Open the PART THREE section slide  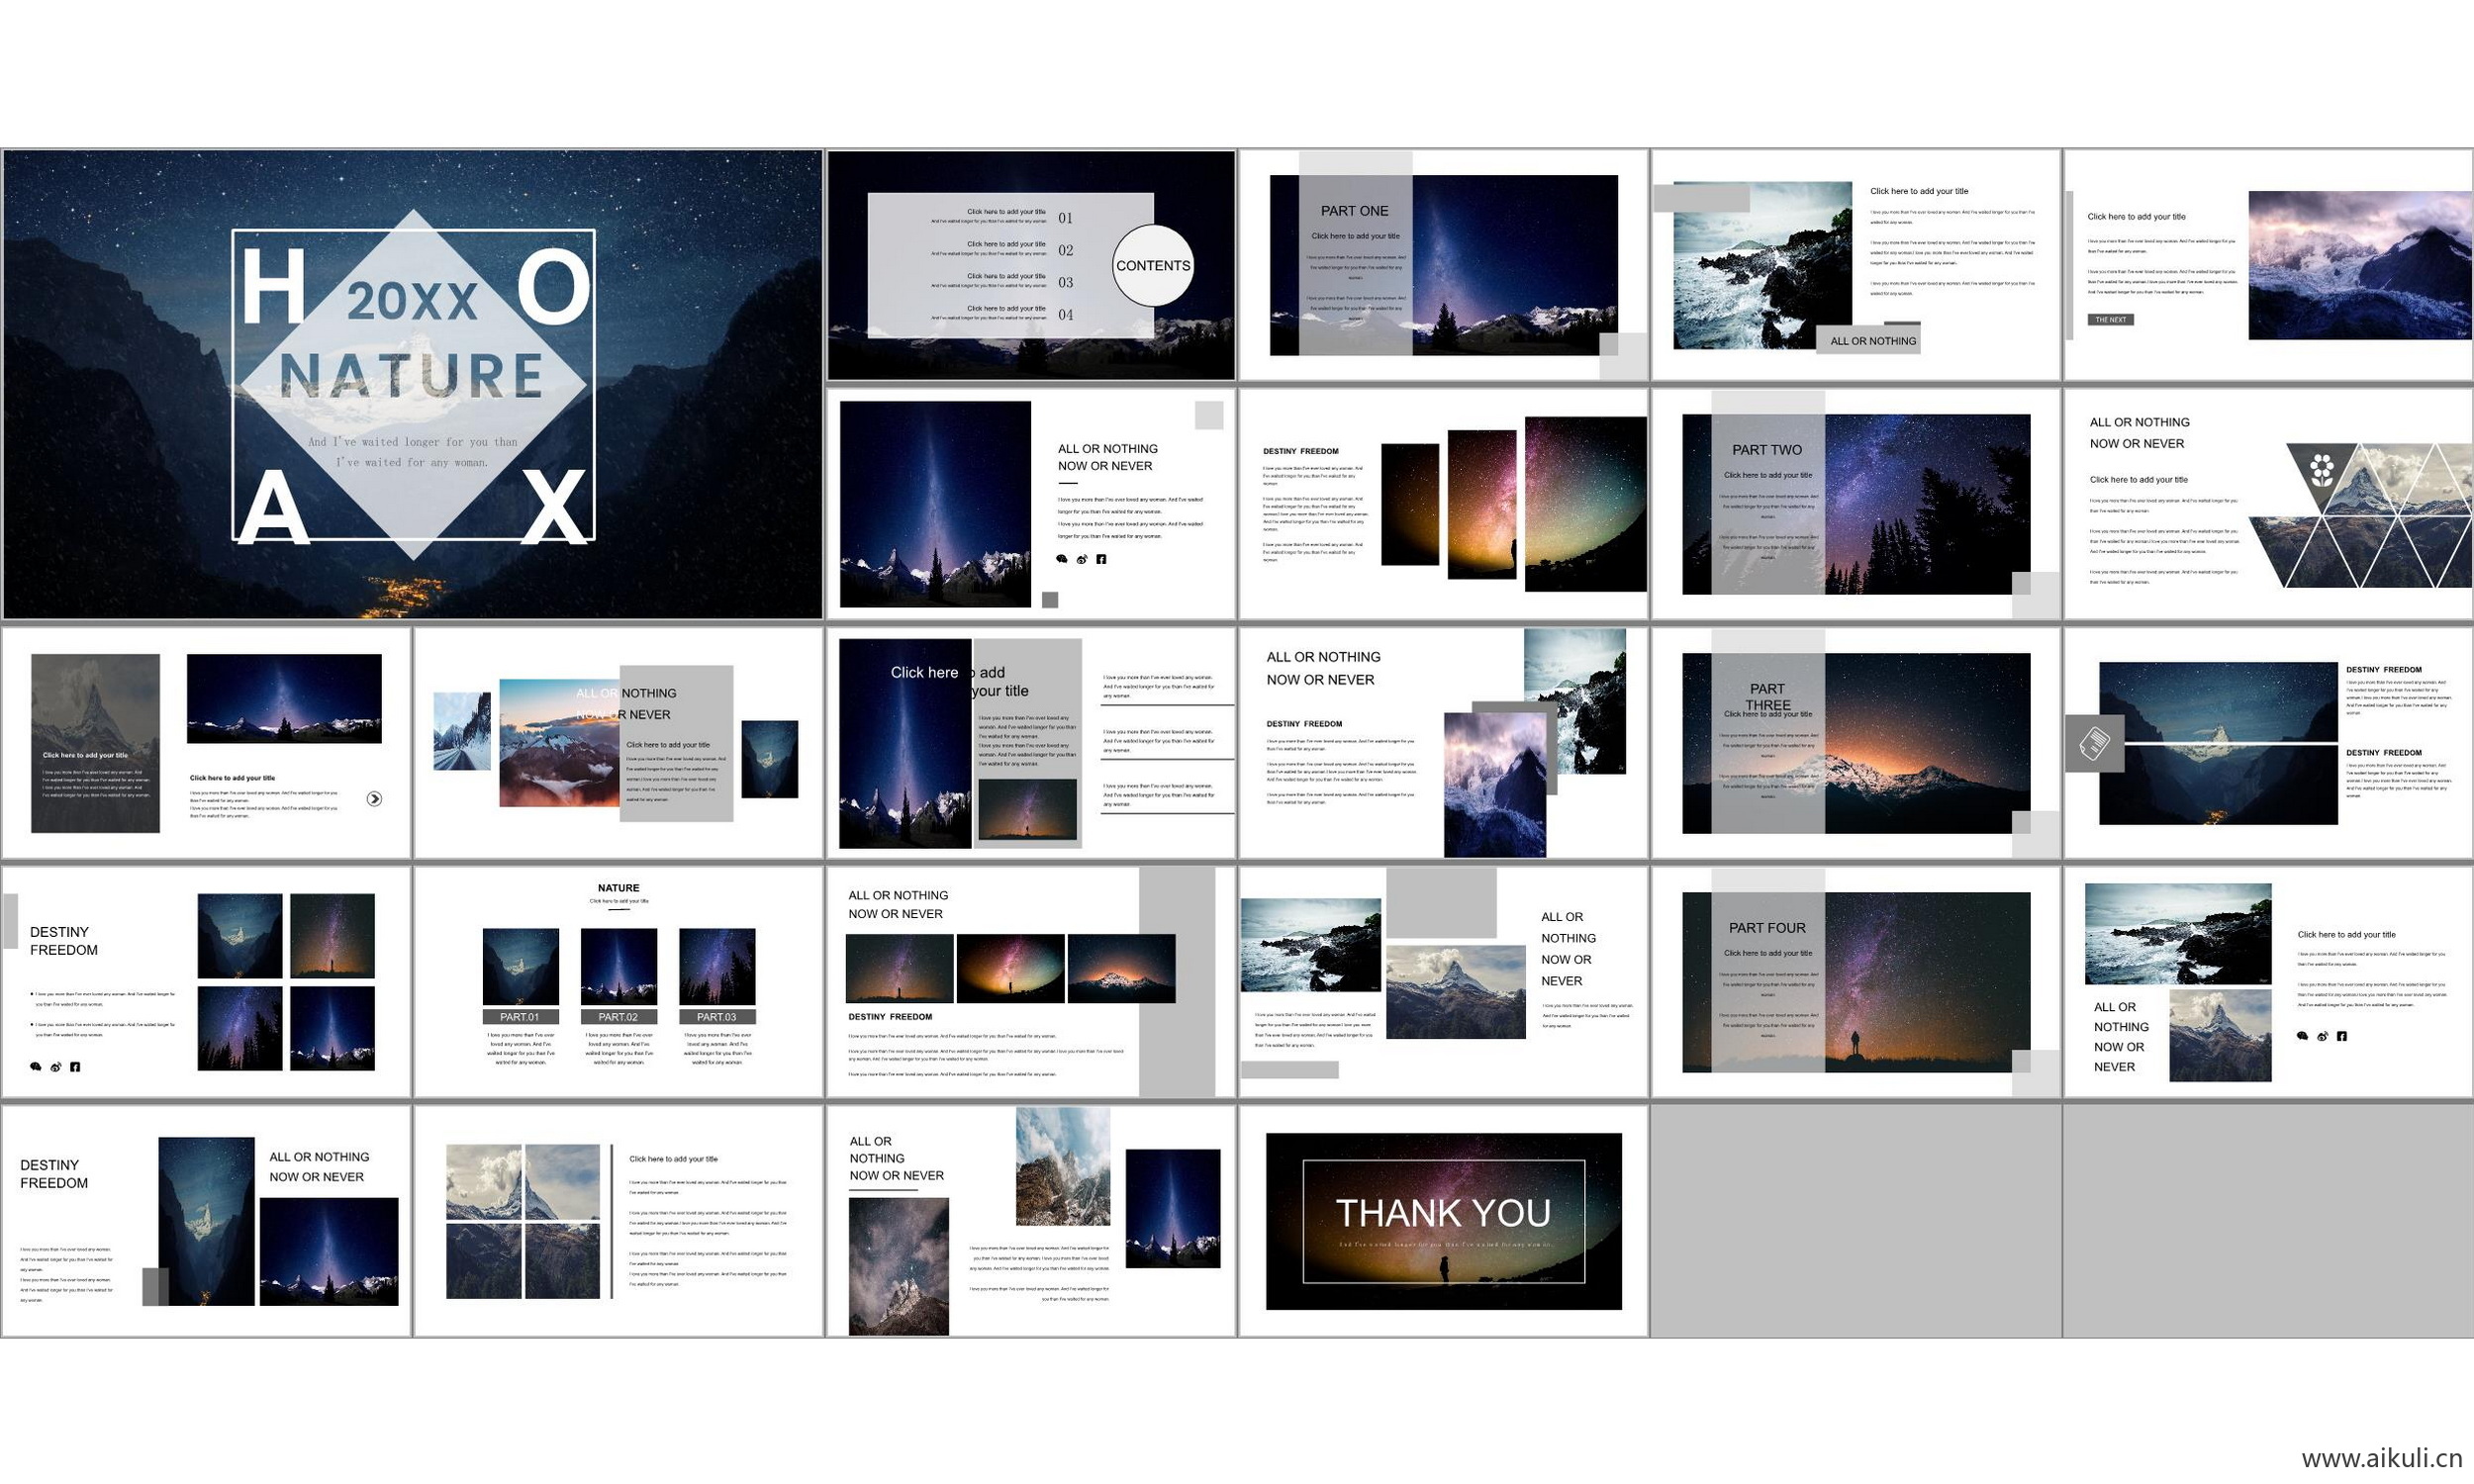(1856, 743)
